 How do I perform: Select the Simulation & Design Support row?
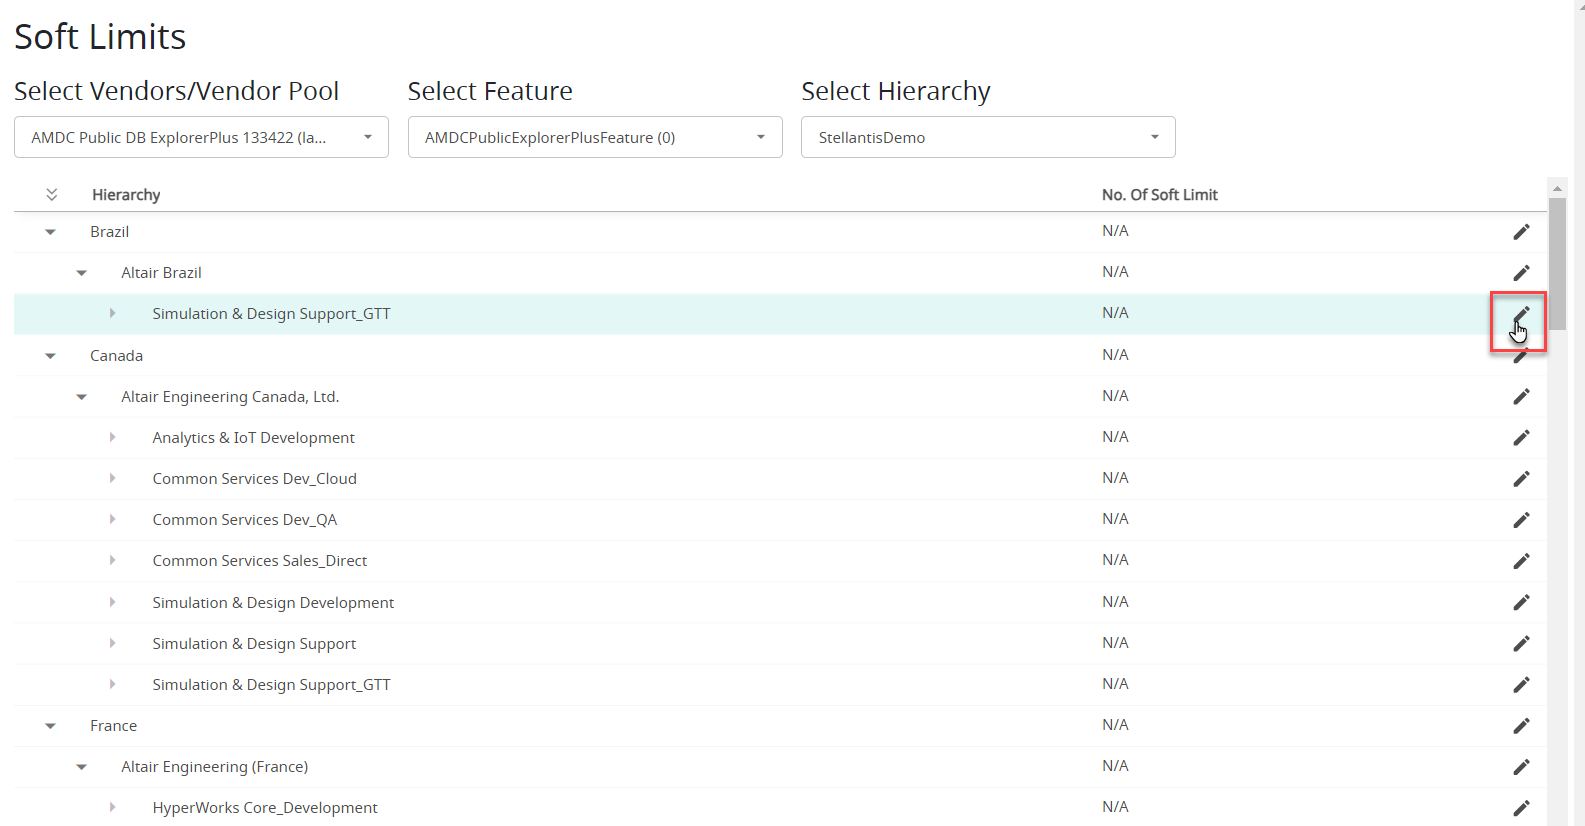[x=254, y=644]
